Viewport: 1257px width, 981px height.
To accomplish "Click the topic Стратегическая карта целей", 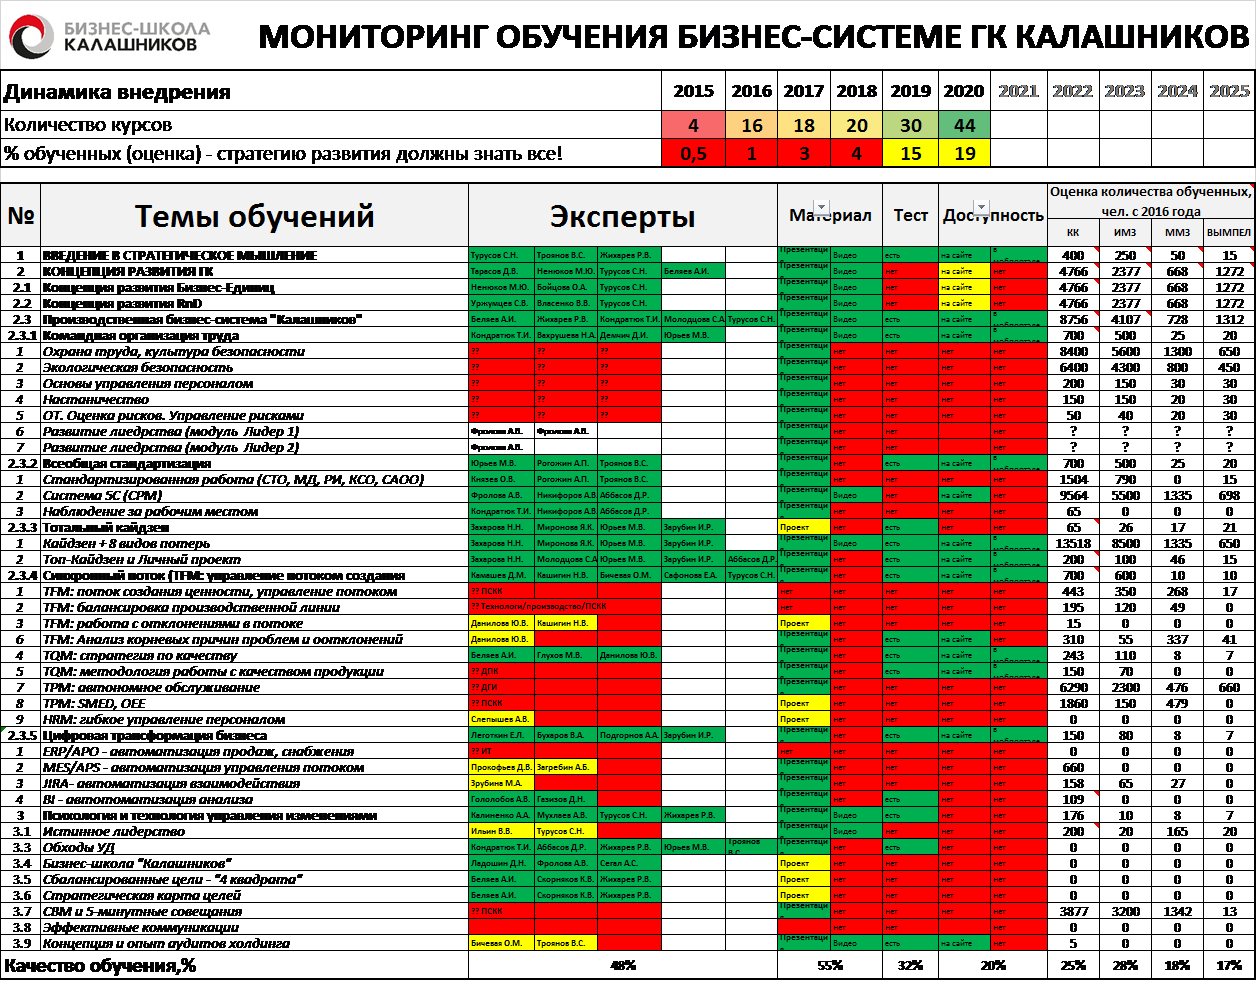I will (142, 895).
